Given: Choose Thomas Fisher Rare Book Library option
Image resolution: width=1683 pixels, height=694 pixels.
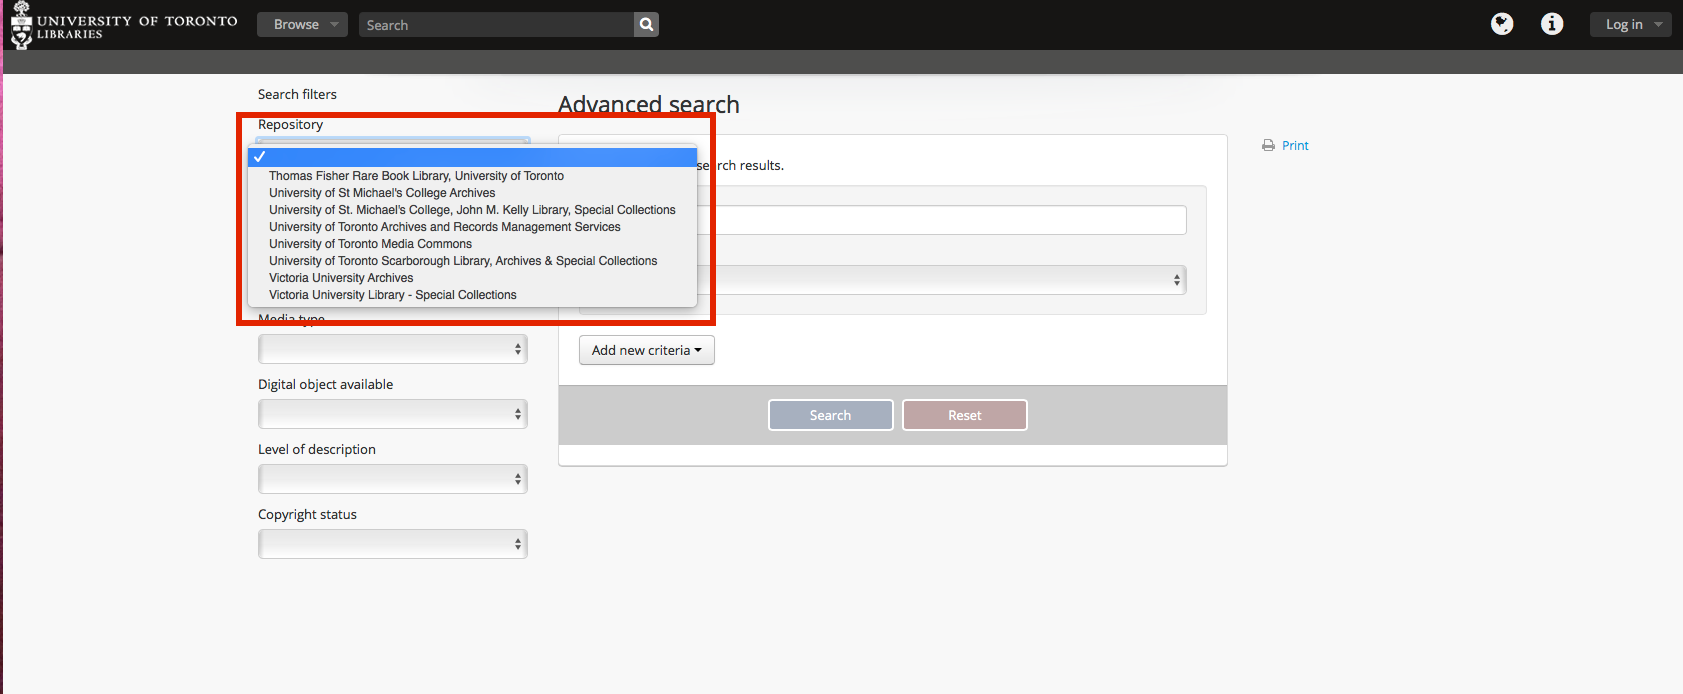Looking at the screenshot, I should pos(472,176).
